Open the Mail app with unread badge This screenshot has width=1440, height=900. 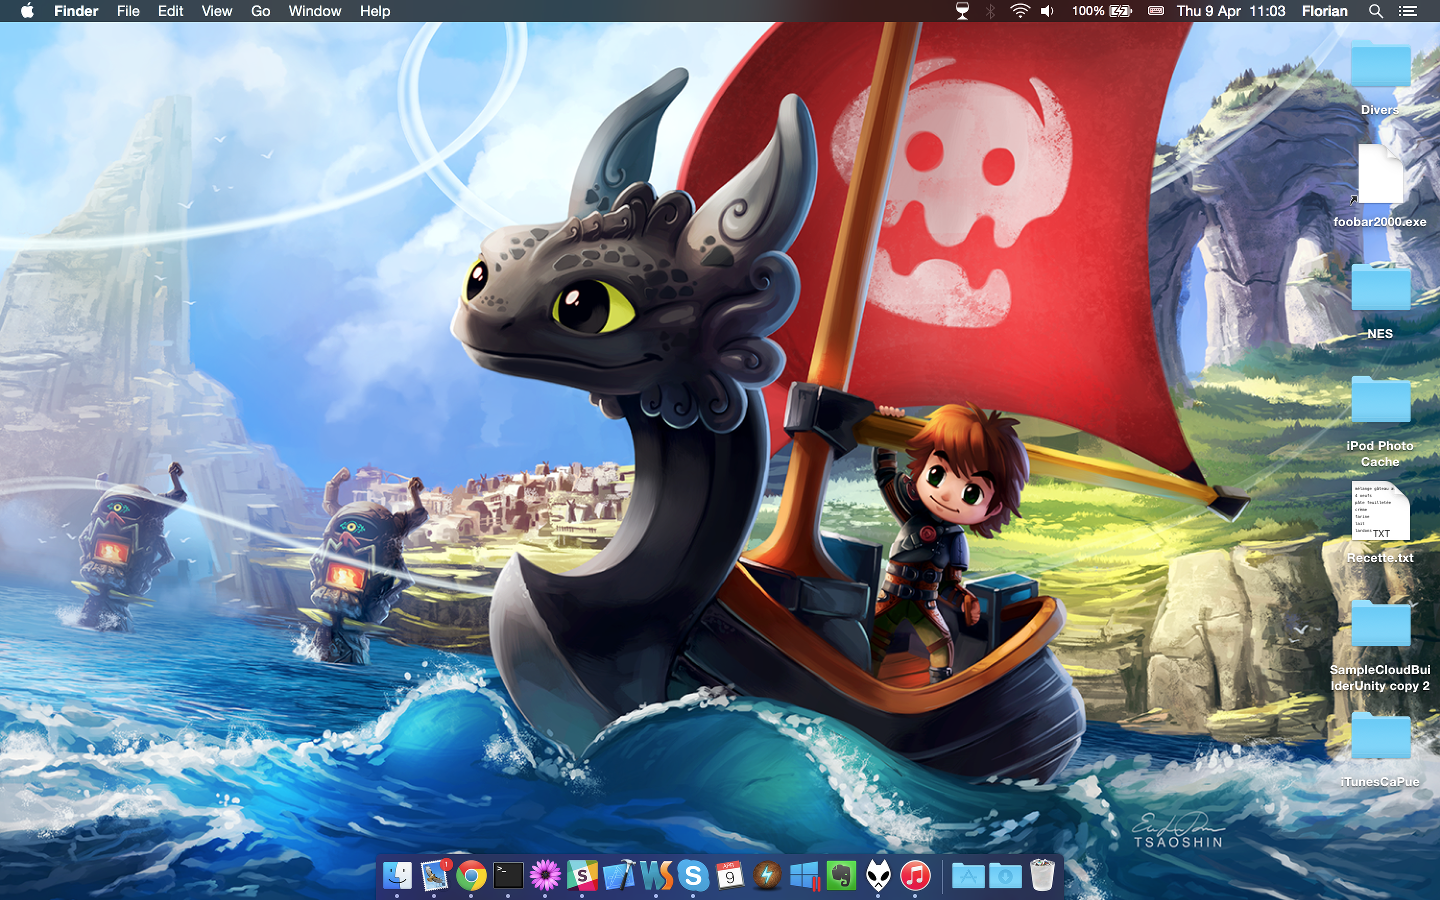(x=434, y=876)
